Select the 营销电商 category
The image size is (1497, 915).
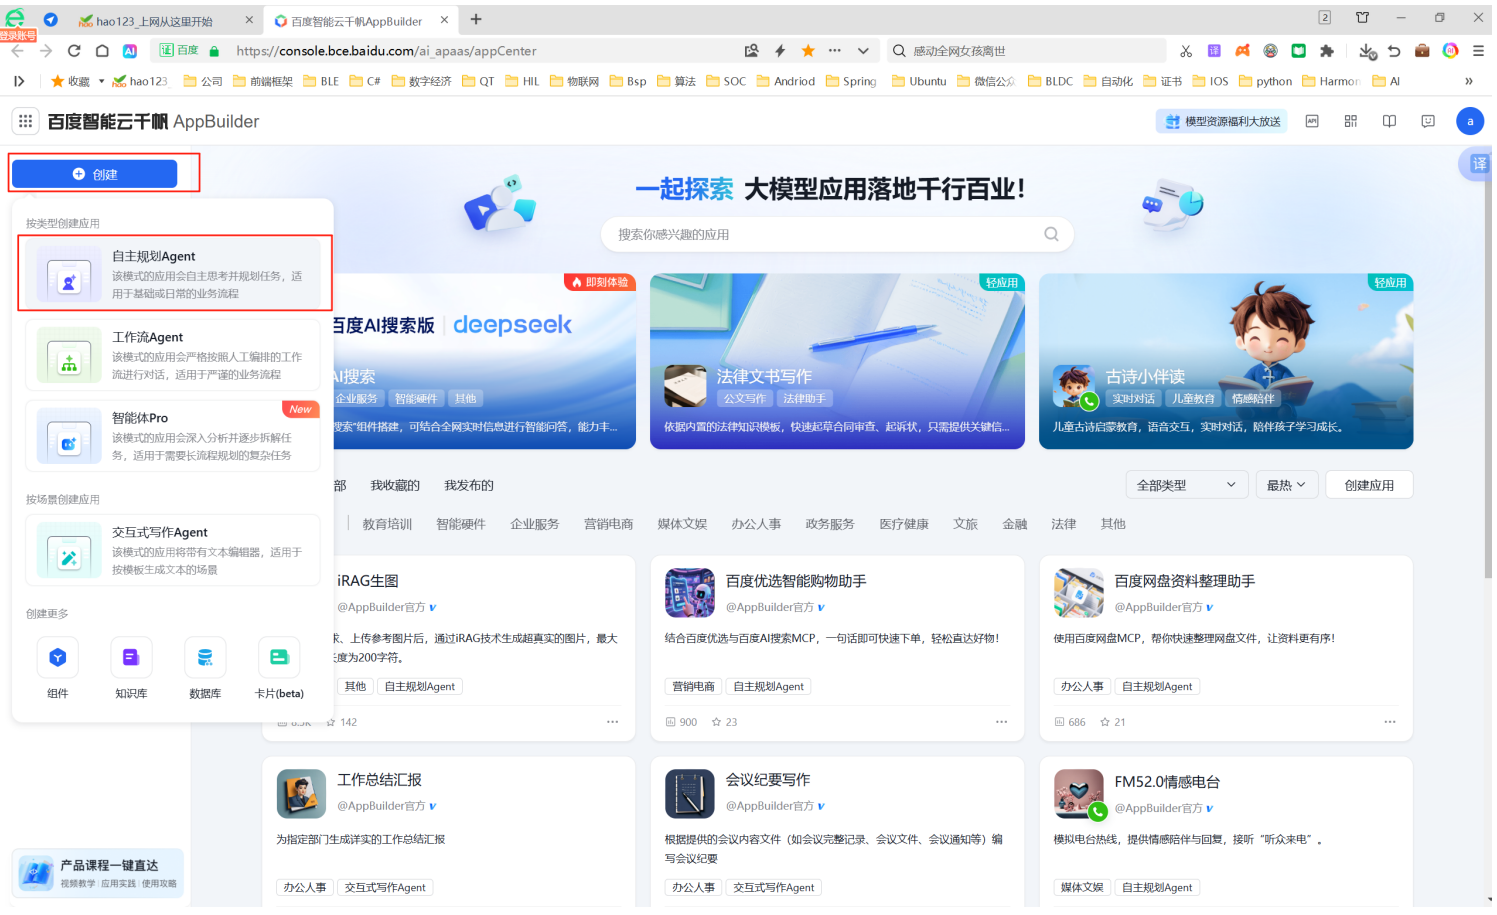pyautogui.click(x=609, y=524)
